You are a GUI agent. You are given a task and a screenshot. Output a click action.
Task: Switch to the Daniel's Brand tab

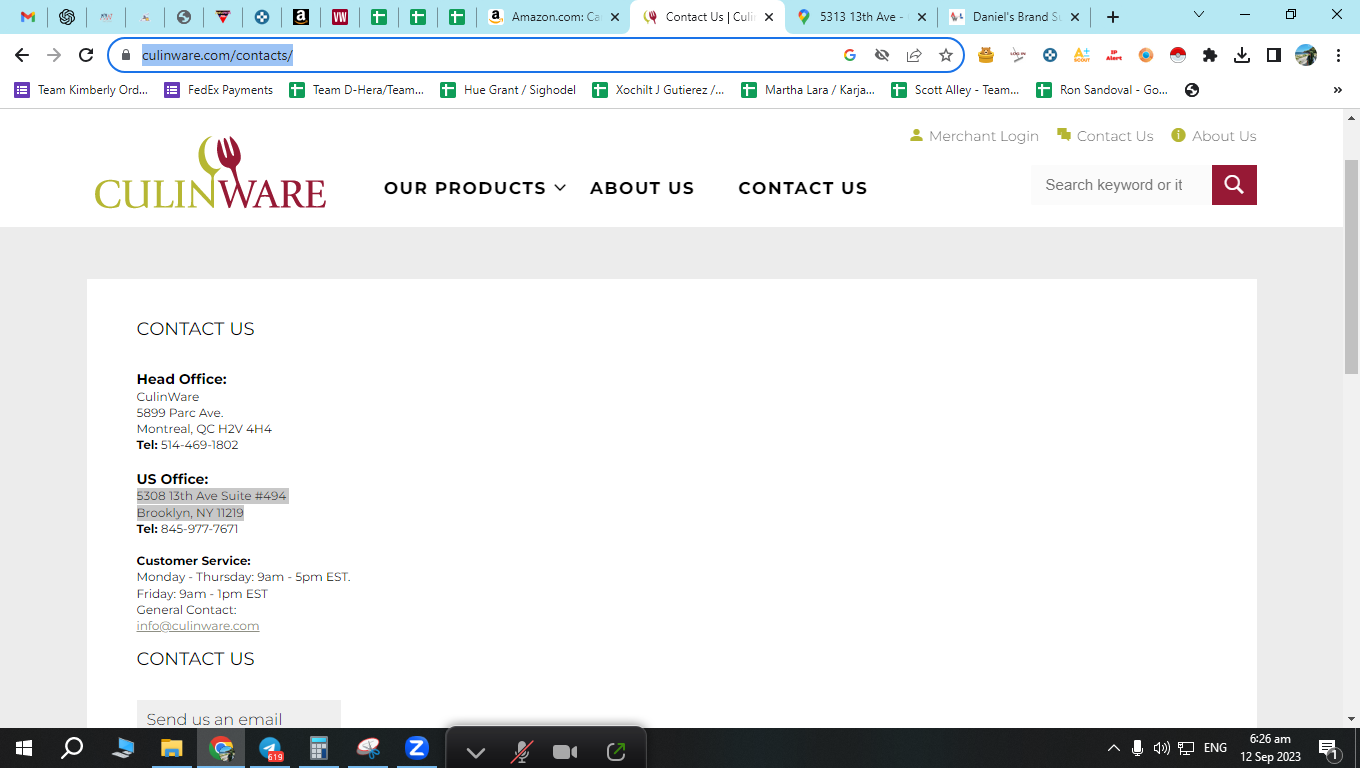(x=1015, y=17)
